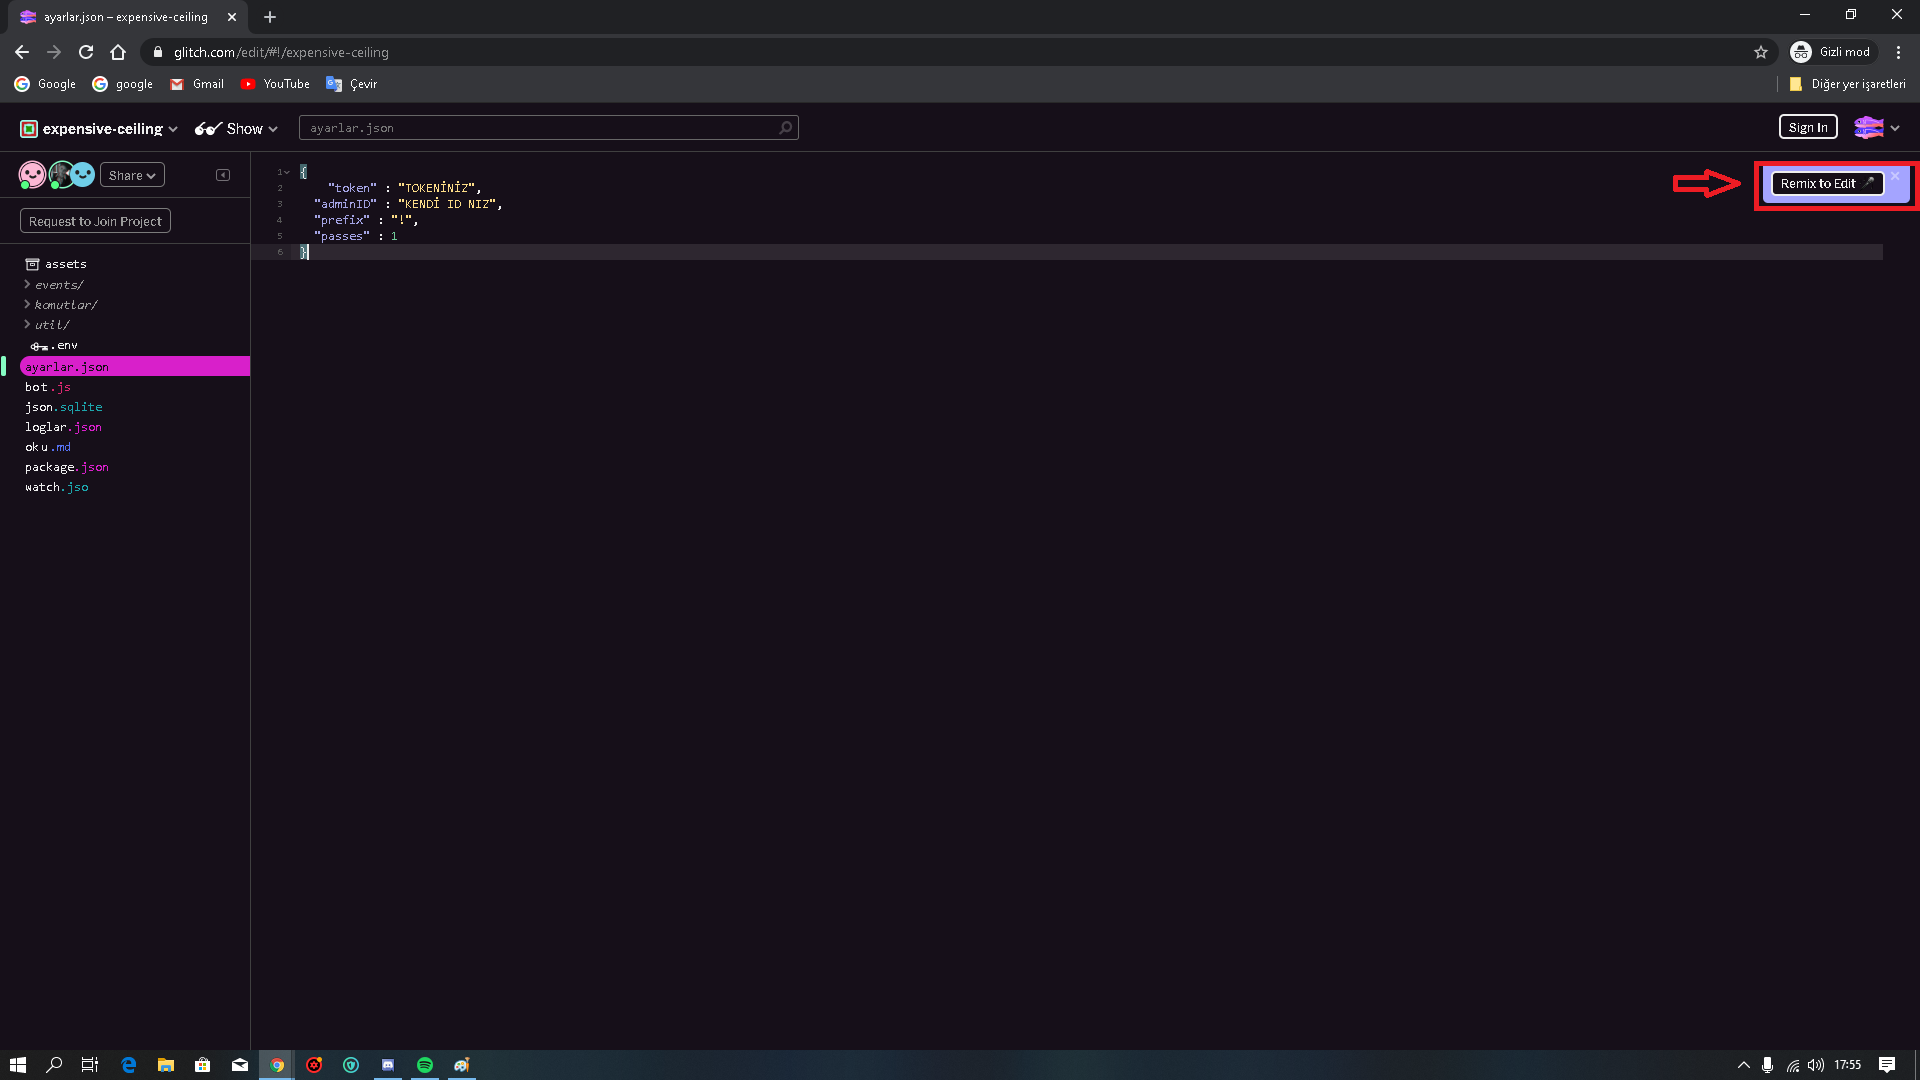Show hidden tray icons
This screenshot has width=1920, height=1080.
1744,1065
